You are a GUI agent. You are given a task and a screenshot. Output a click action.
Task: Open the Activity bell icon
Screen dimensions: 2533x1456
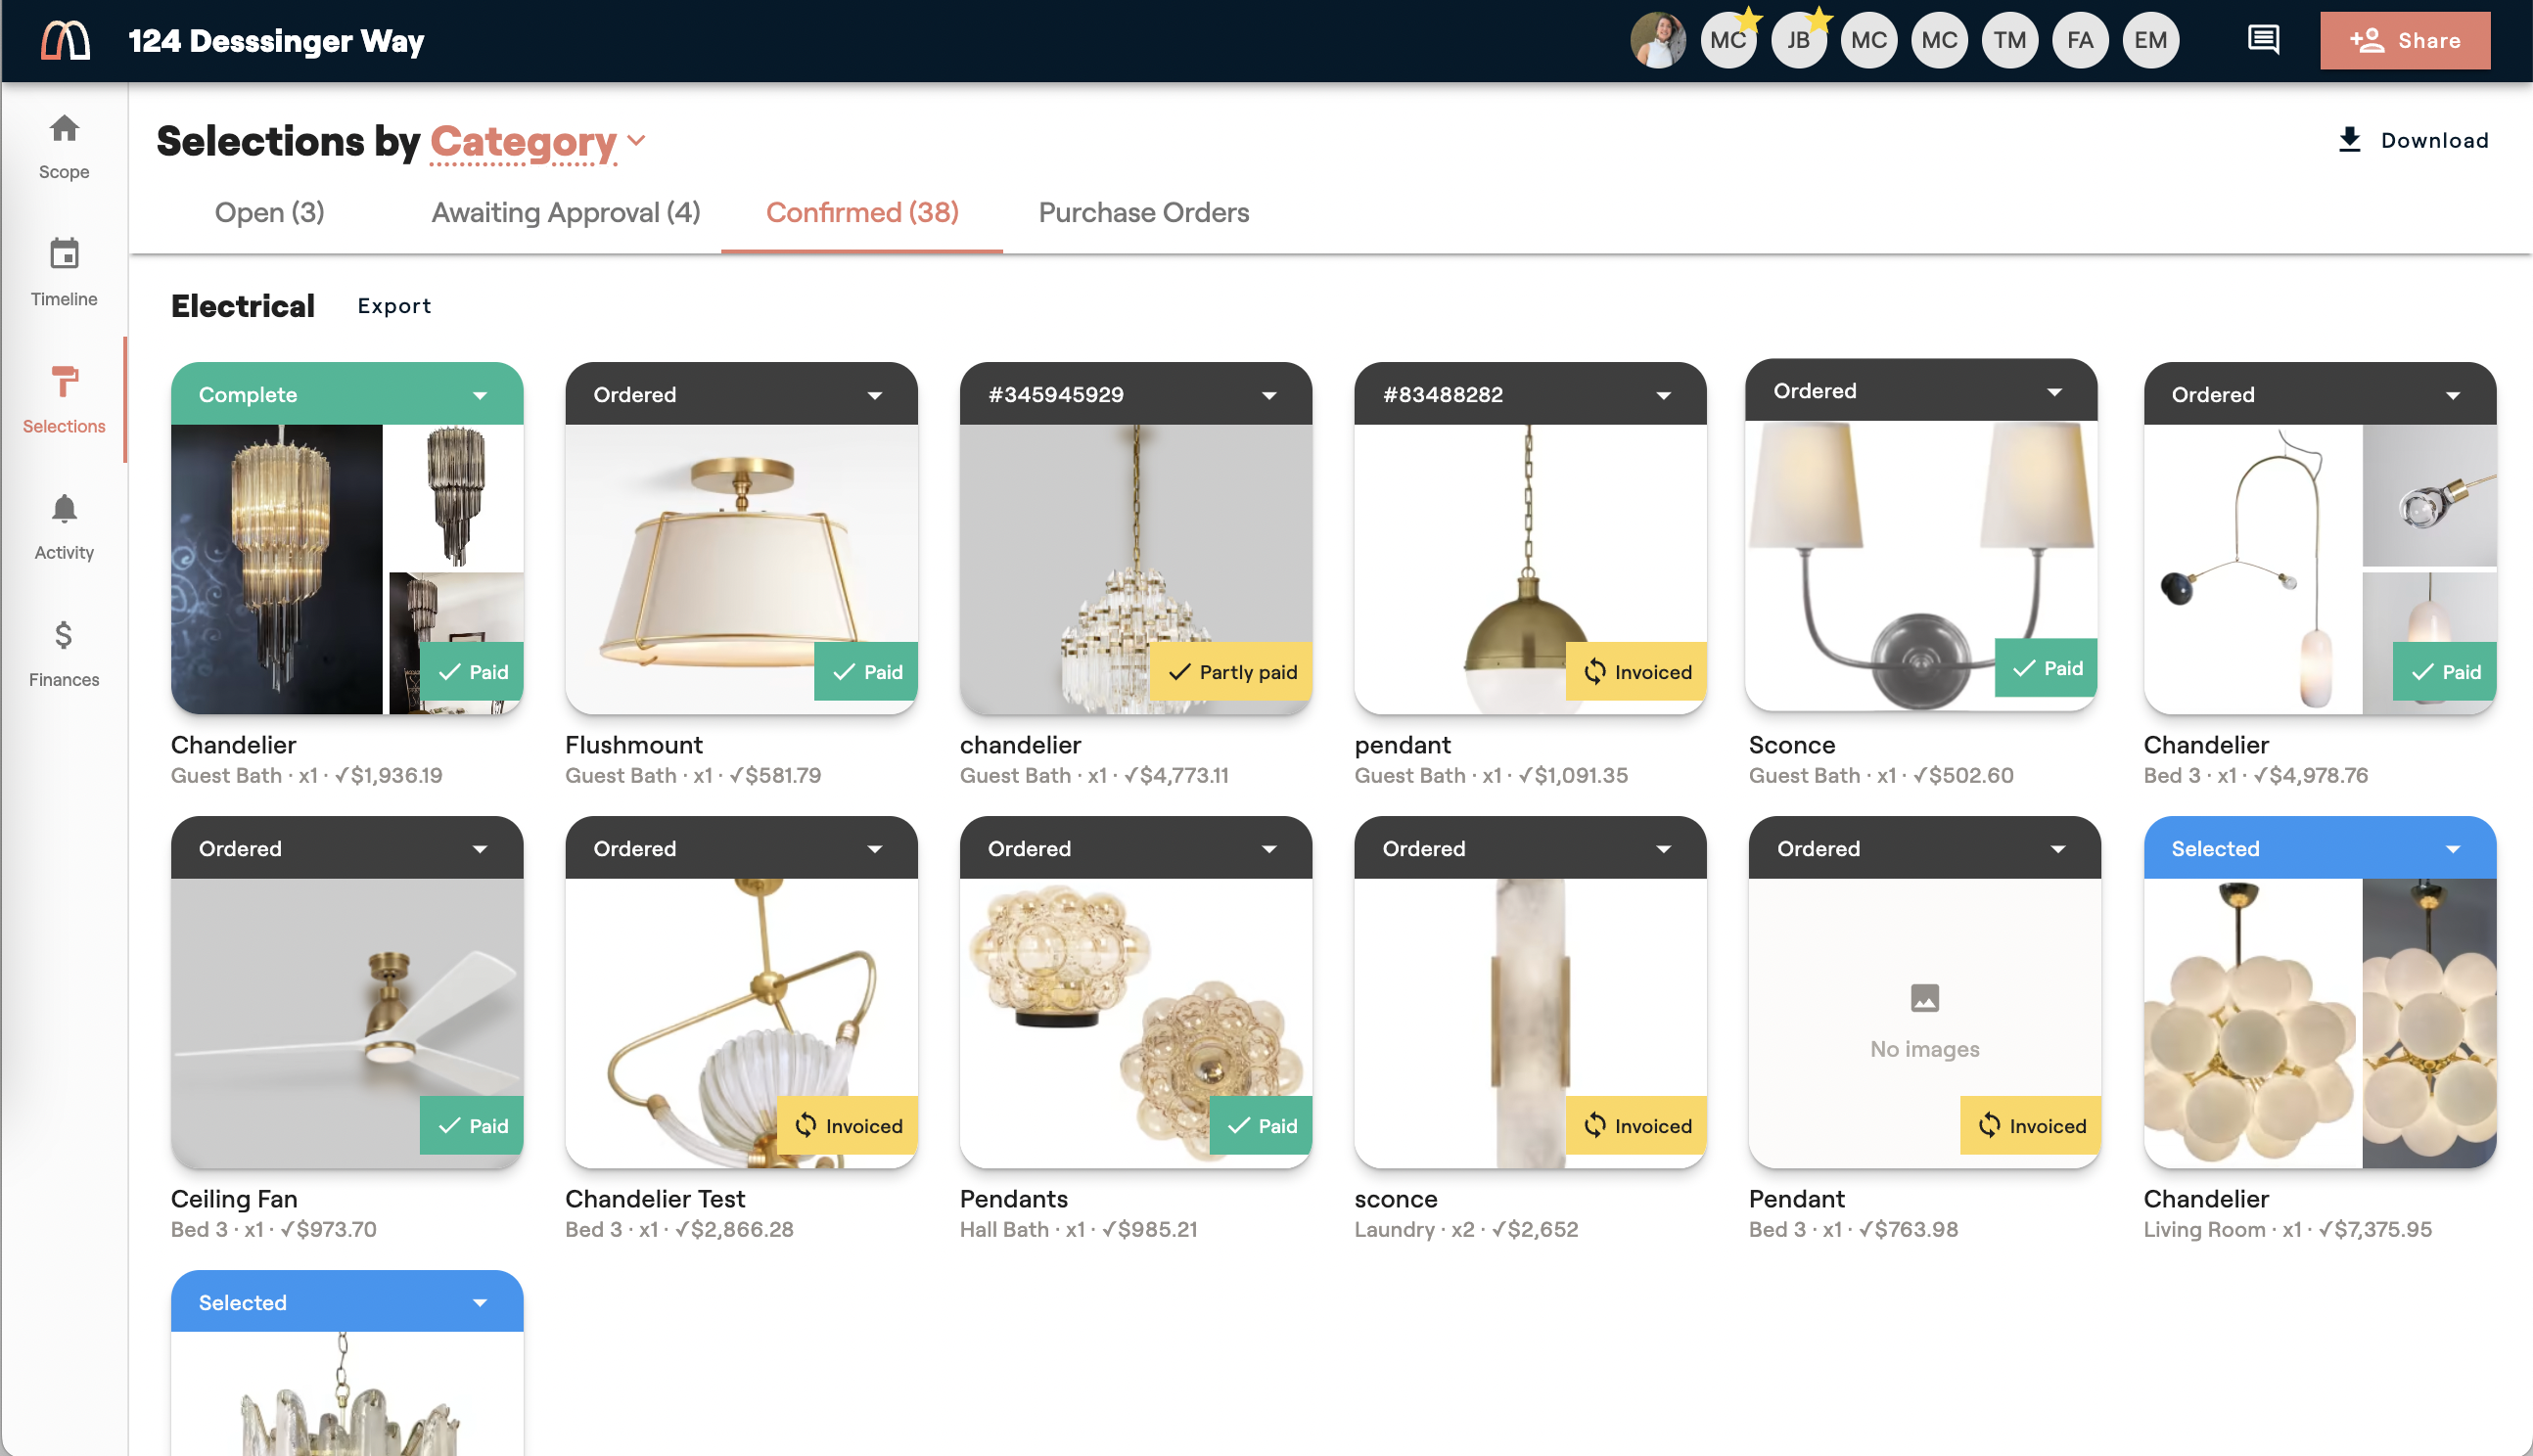tap(64, 508)
